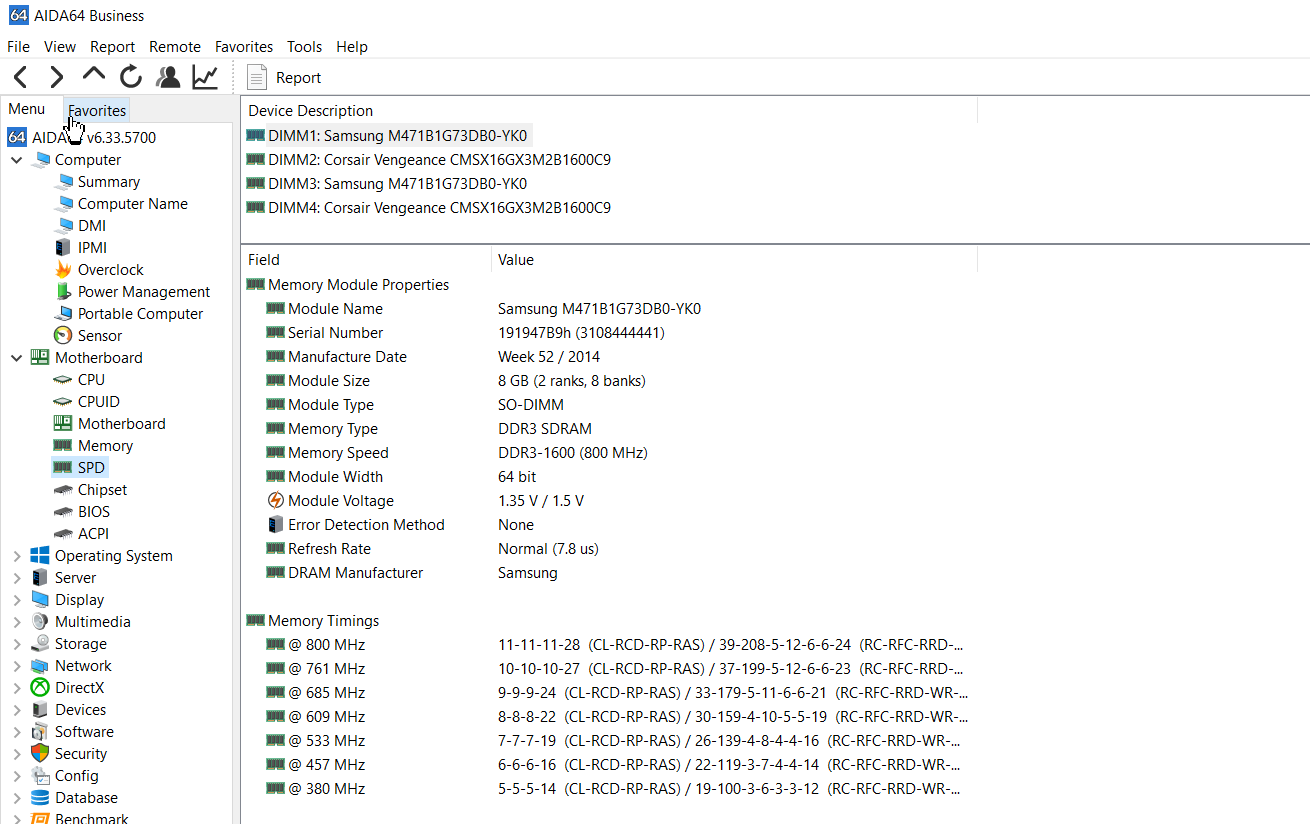Select DIMM1 Samsung M471B1G73DB0-YK0

[x=397, y=135]
